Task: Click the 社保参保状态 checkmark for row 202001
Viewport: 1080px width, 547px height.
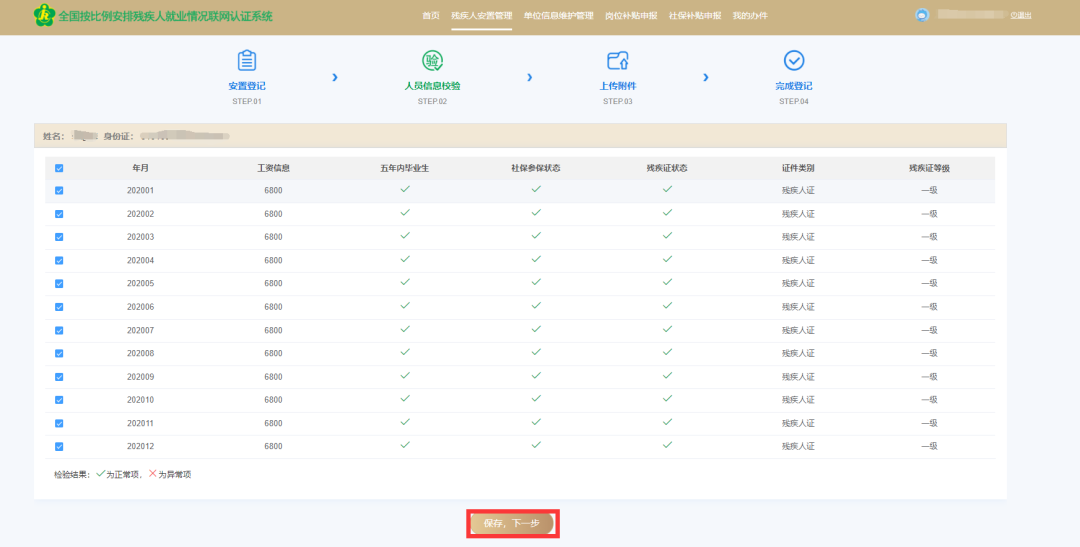Action: tap(536, 189)
